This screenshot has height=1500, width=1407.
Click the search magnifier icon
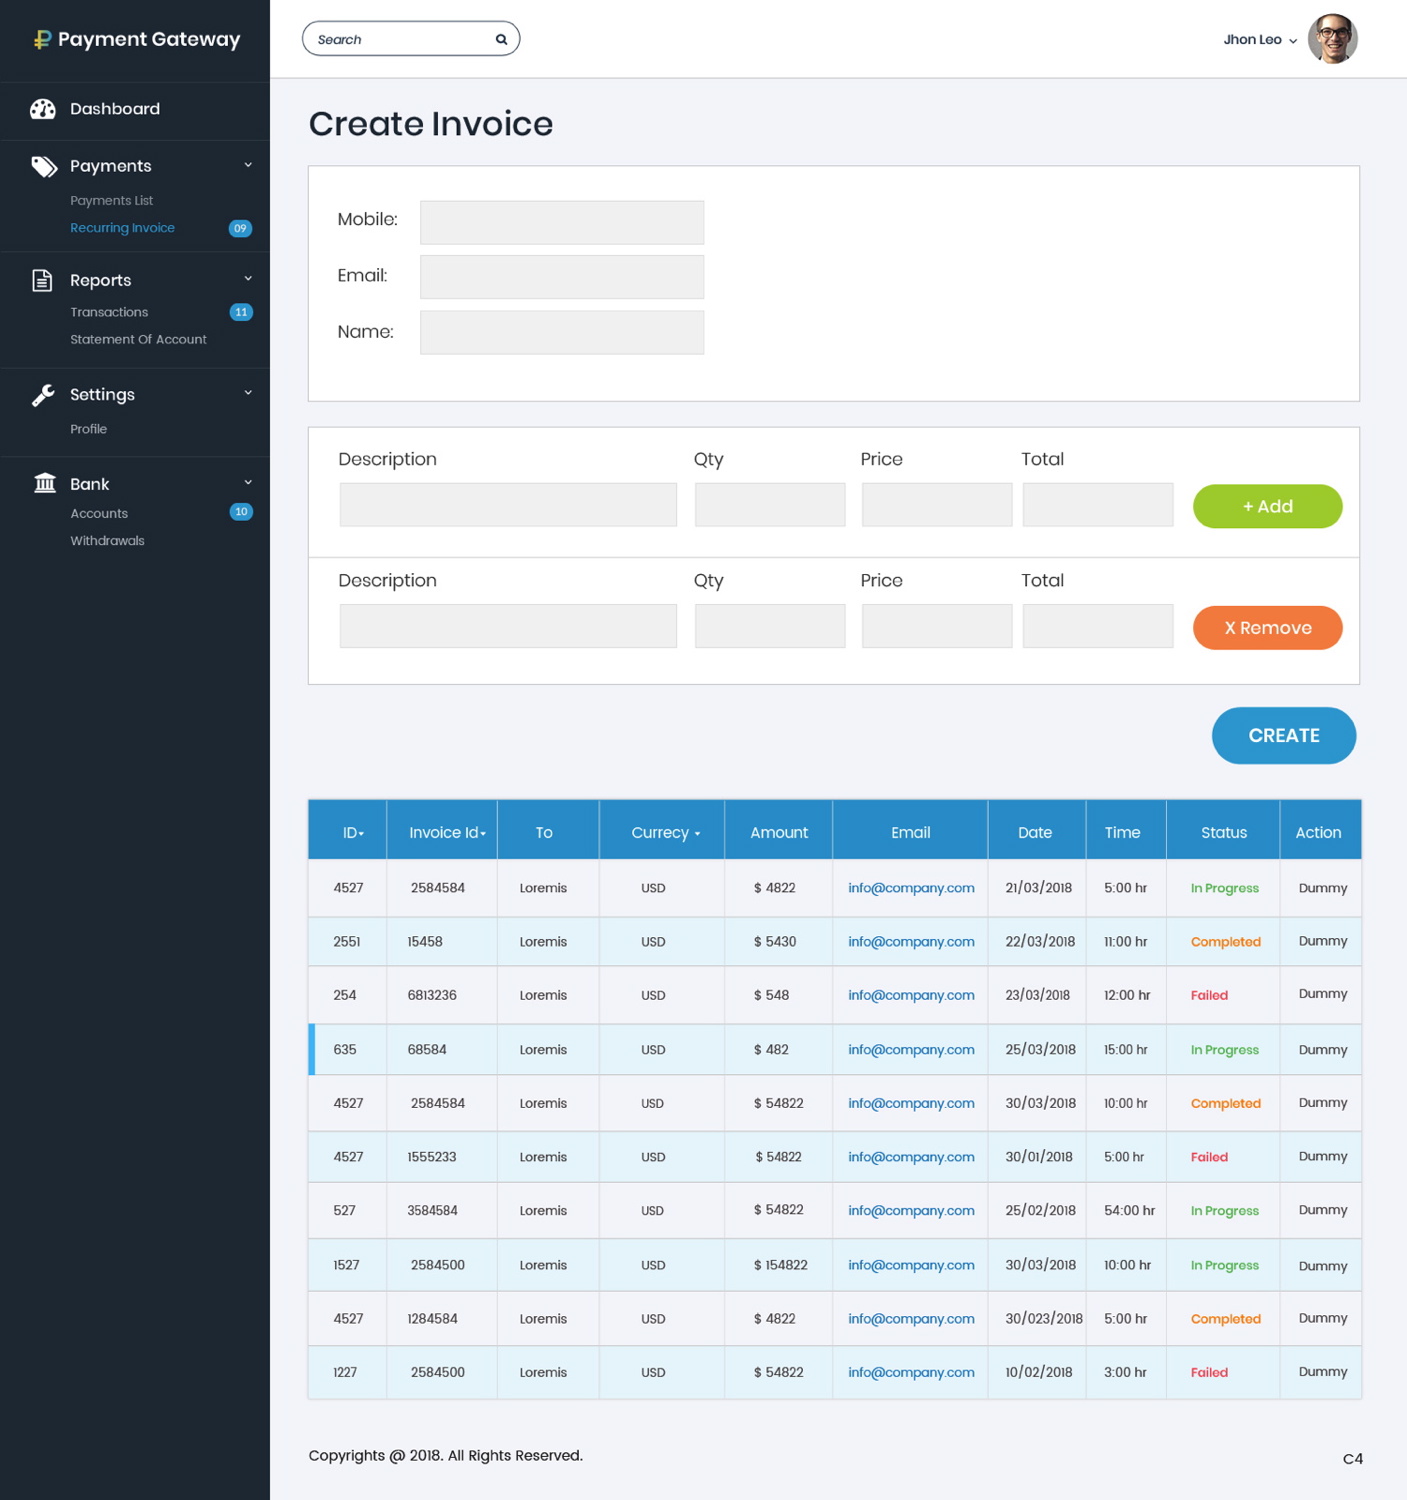click(501, 40)
